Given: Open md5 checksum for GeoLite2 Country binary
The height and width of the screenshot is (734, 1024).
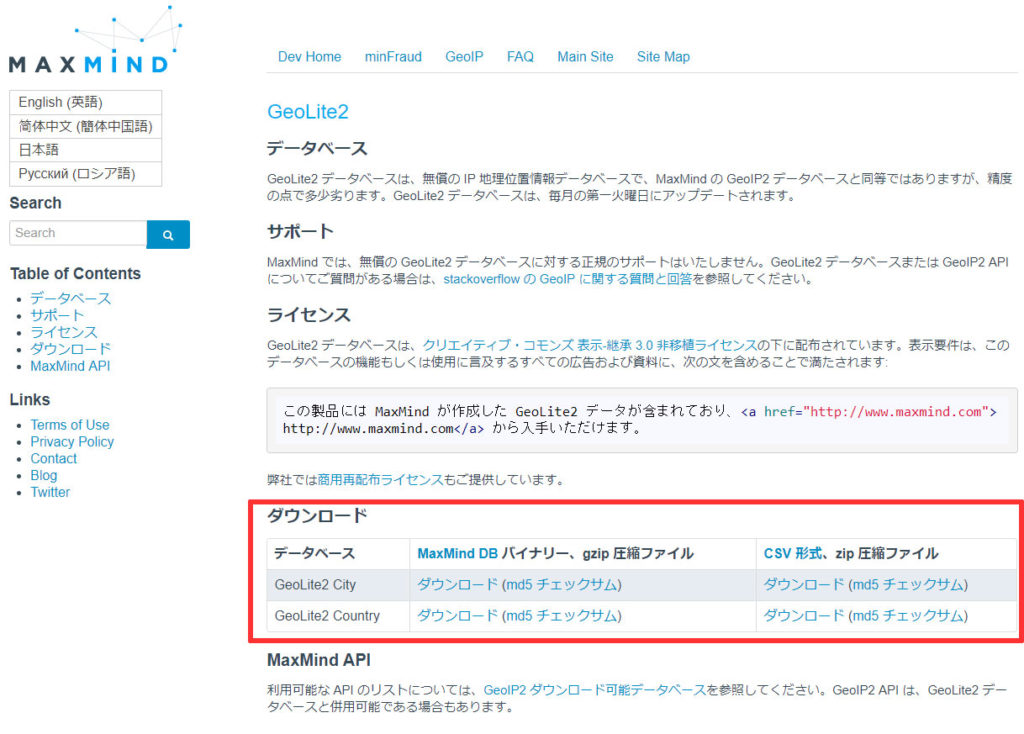Looking at the screenshot, I should click(561, 616).
